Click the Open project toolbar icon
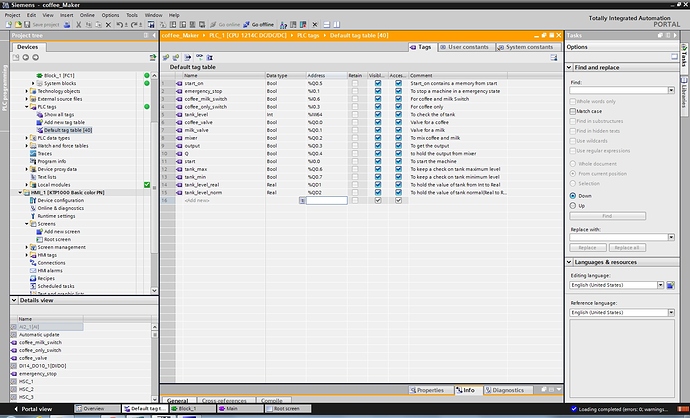This screenshot has height=418, width=690. pyautogui.click(x=18, y=25)
